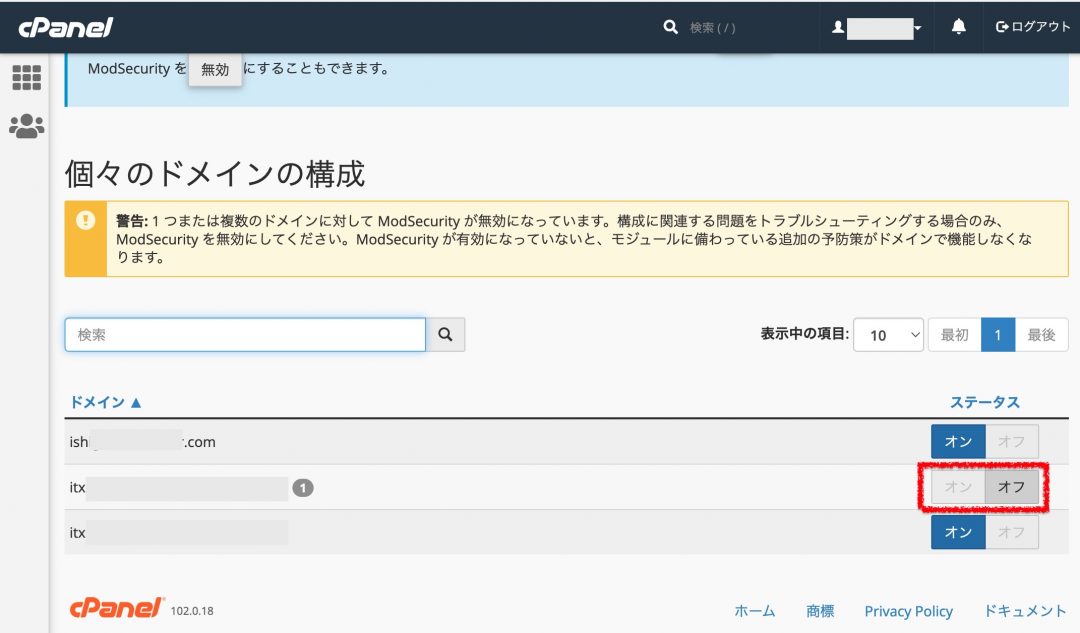The height and width of the screenshot is (633, 1080).
Task: Click the 最後 pagination button
Action: [x=1041, y=335]
